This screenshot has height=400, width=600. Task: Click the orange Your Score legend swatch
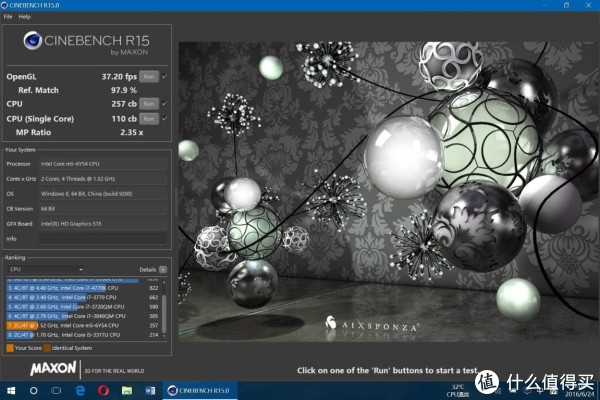10,348
